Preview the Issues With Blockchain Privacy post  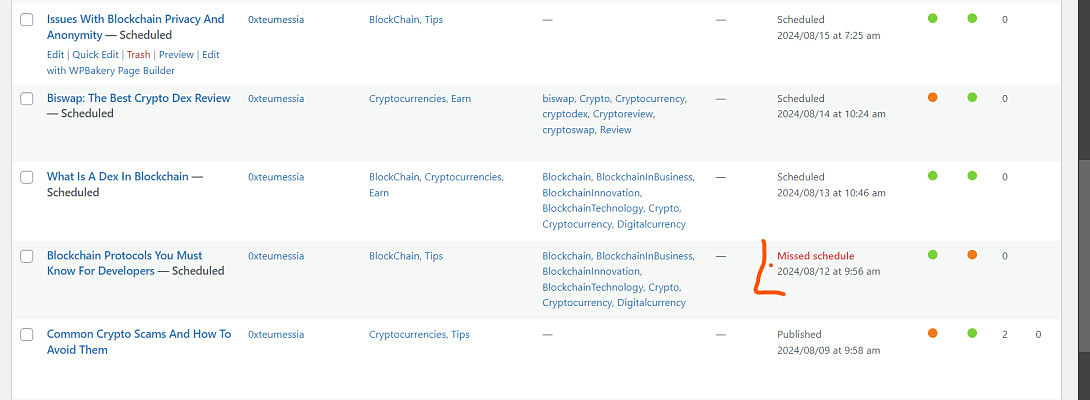pos(176,55)
